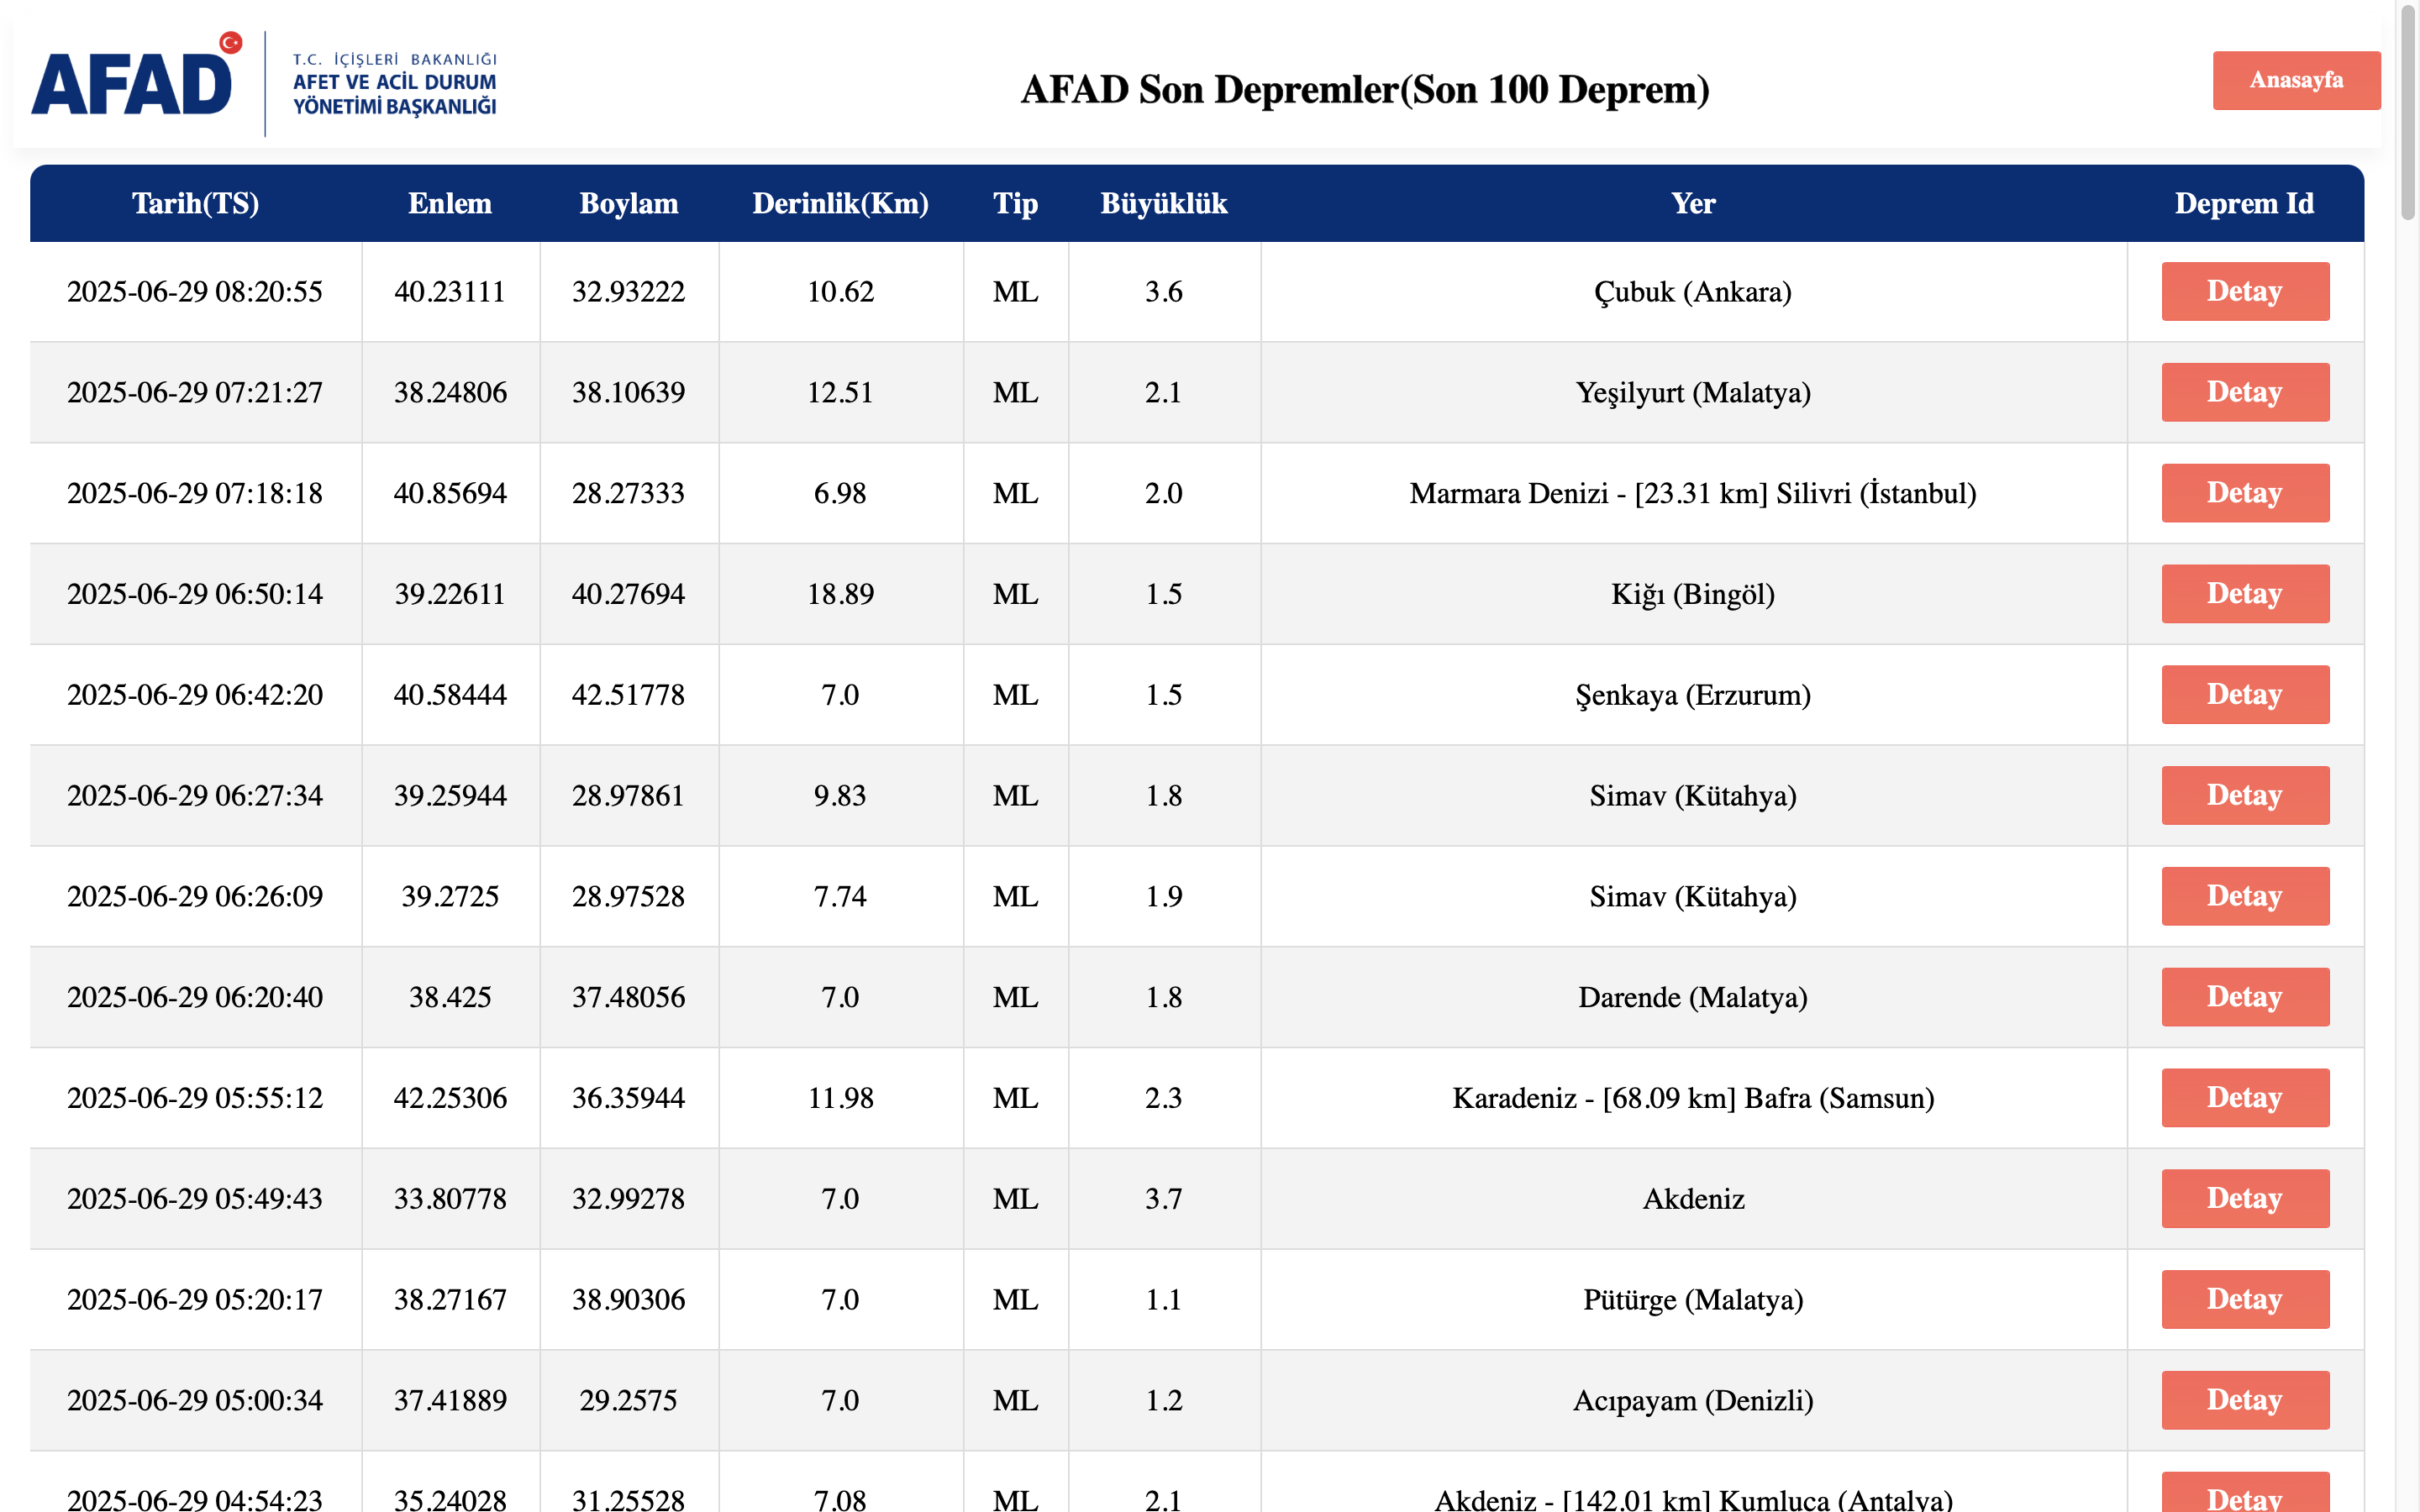Click place Karadeniz - Bafra (Samsun)
The width and height of the screenshot is (2420, 1512).
tap(1693, 1098)
